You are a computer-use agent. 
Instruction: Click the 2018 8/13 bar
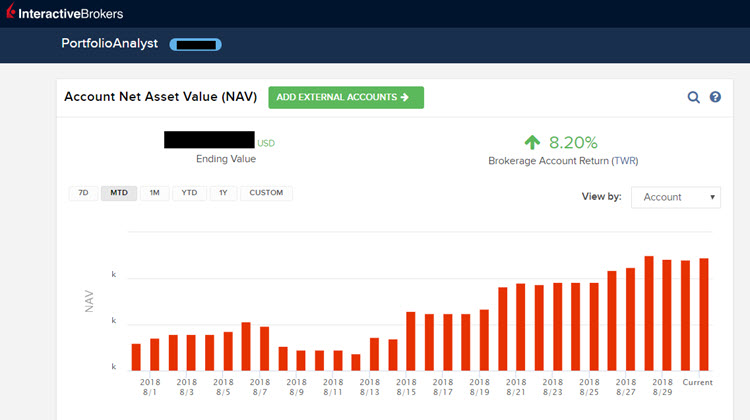coord(374,354)
